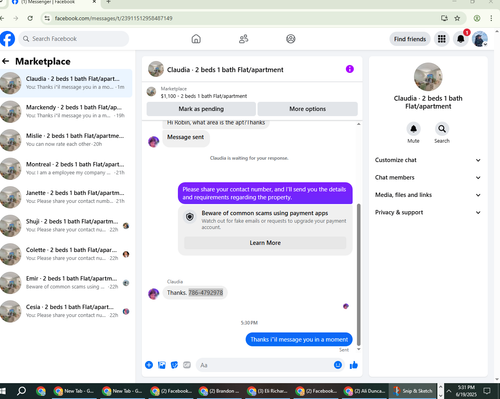Open Snip & Sketch in taskbar
Image resolution: width=500 pixels, height=399 pixels.
413,391
